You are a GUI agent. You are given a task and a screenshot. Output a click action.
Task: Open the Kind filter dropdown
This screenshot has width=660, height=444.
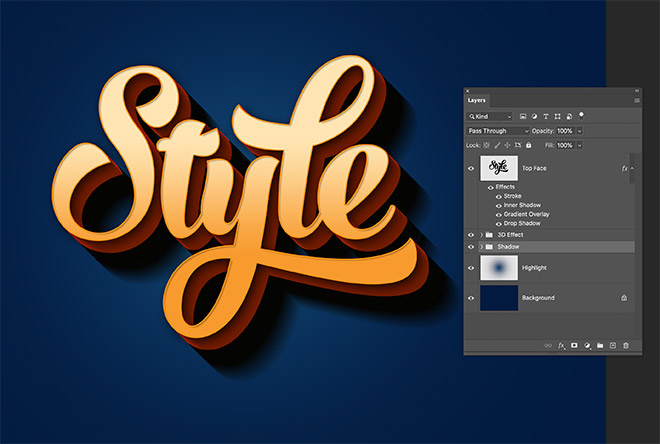488,116
